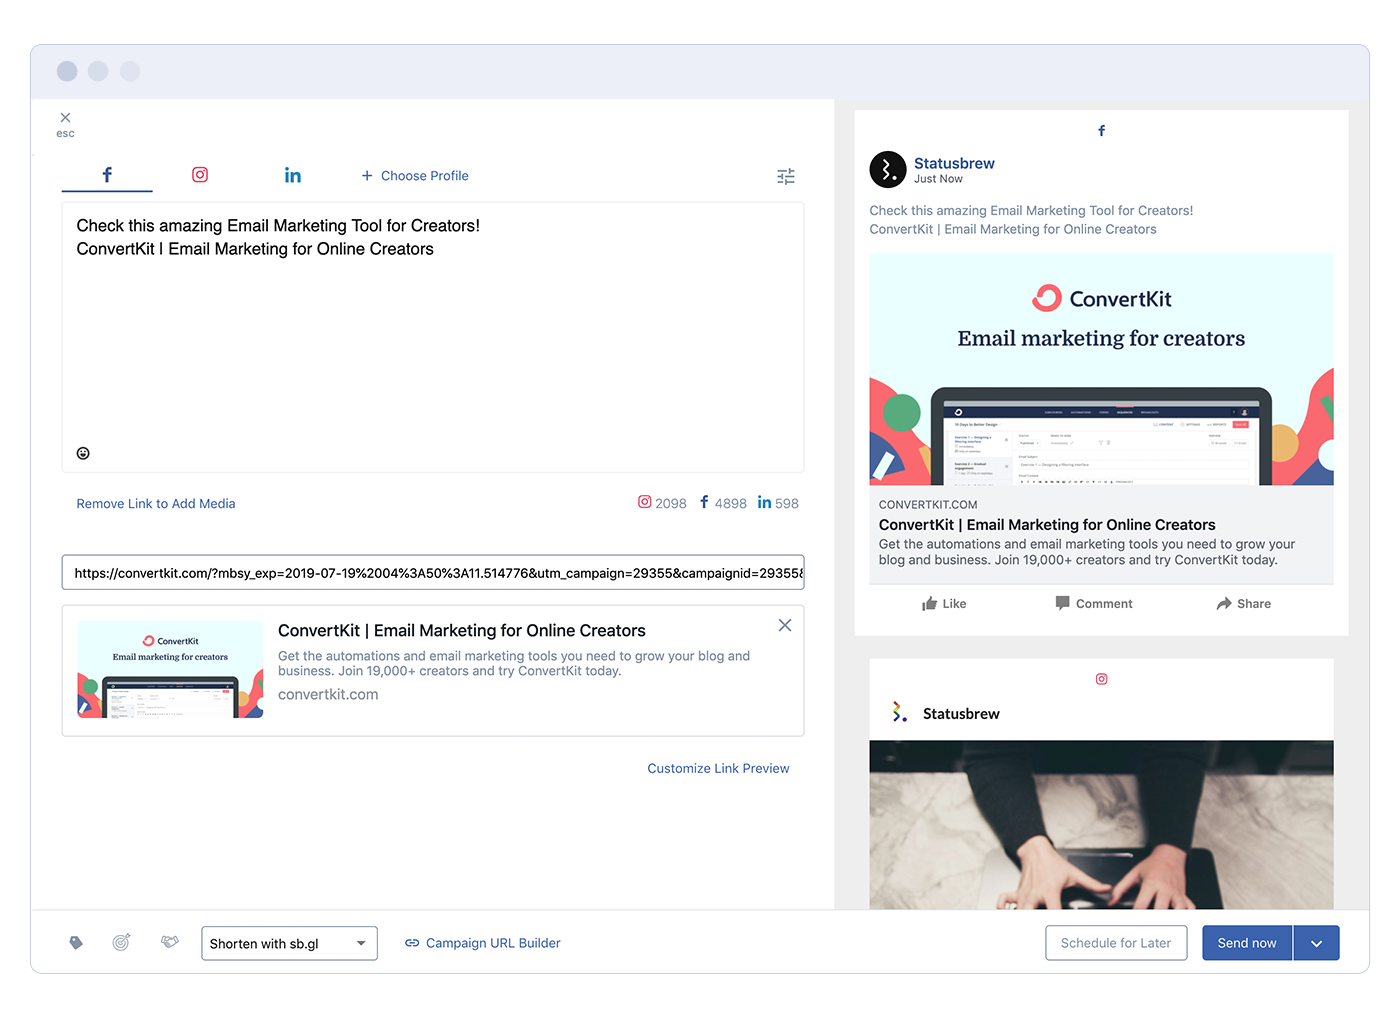Click convertkit.com domain in link card

click(x=328, y=695)
